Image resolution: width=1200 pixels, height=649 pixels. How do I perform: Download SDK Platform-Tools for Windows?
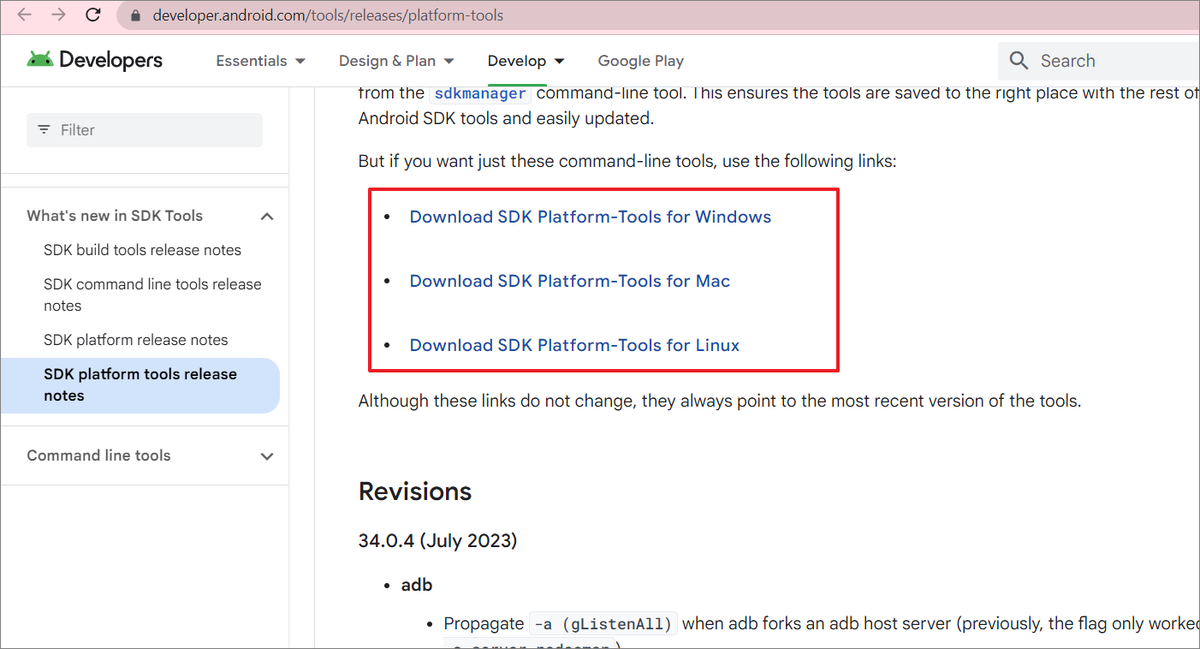pos(590,217)
